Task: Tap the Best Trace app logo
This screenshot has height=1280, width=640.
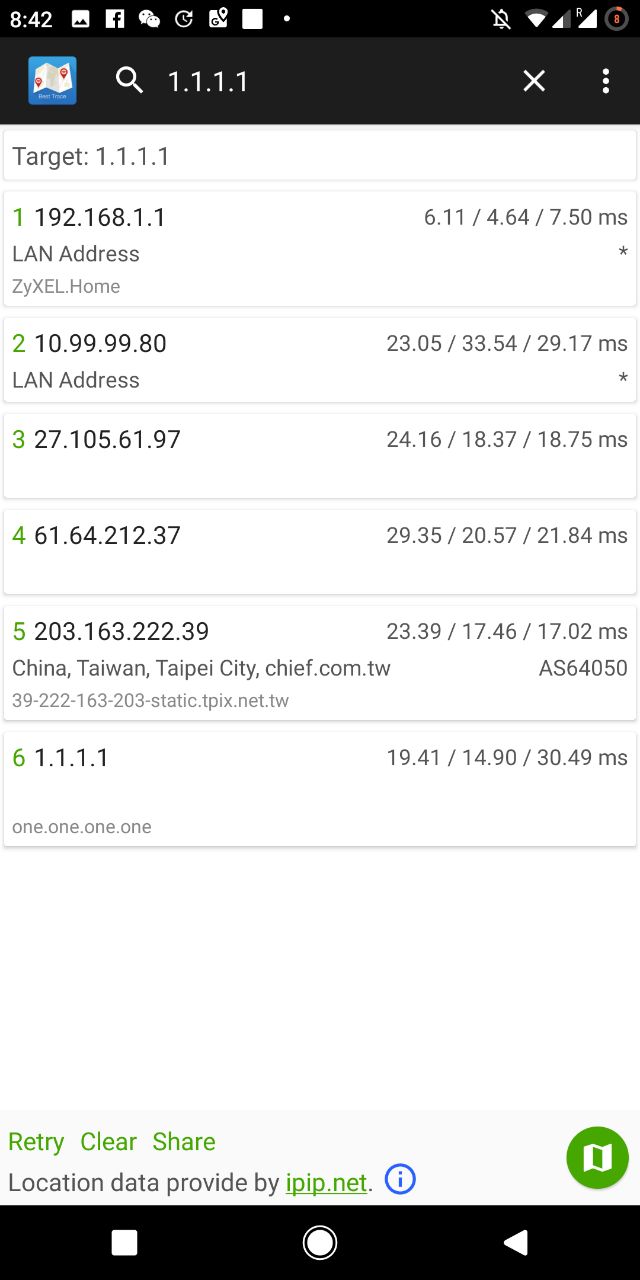Action: 52,81
